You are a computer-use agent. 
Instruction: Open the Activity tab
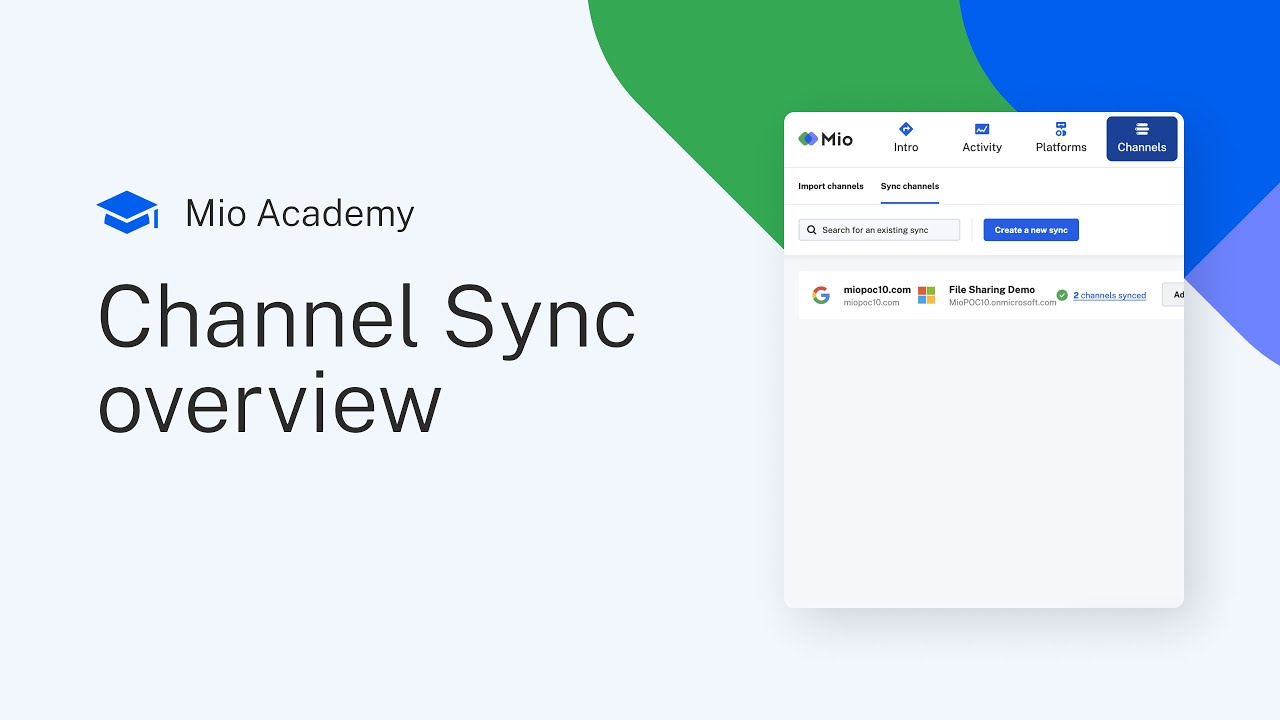pos(982,138)
